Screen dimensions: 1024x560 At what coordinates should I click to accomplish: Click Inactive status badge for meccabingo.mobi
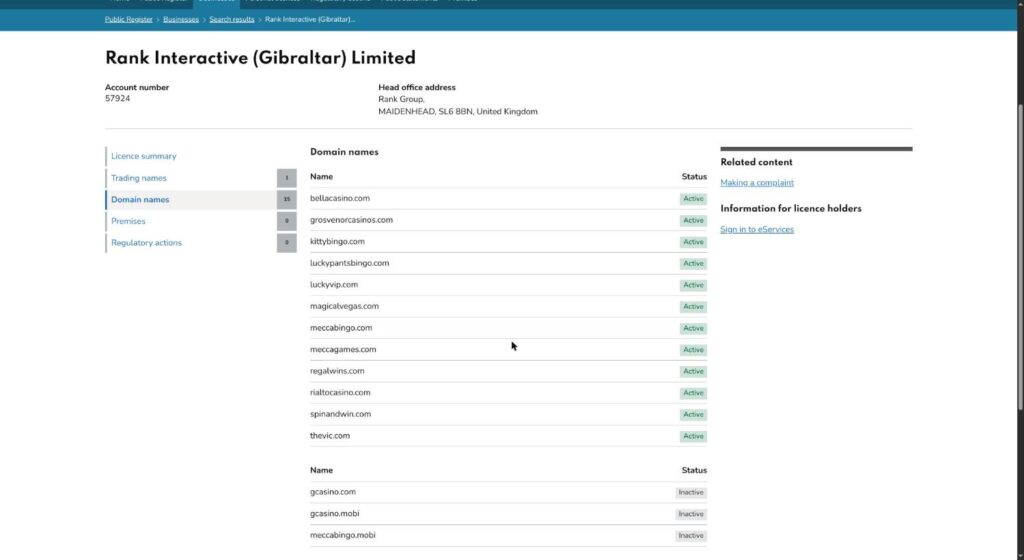(x=691, y=536)
